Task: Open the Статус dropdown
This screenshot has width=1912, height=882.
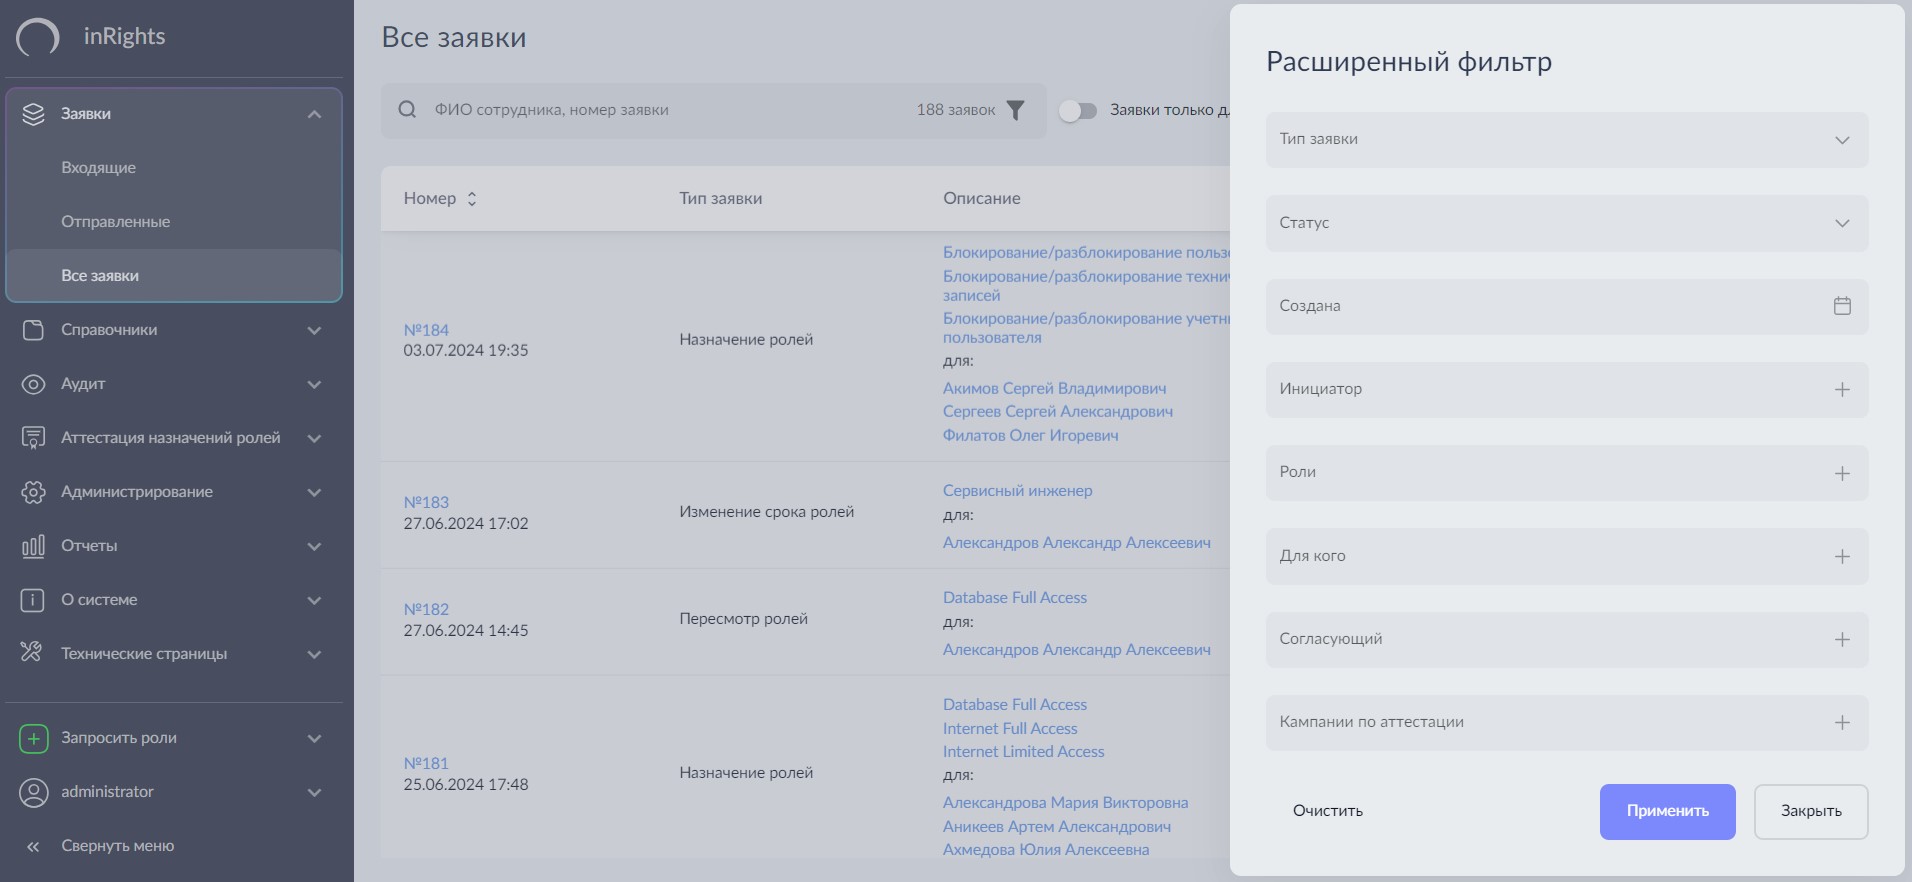Action: click(1566, 223)
